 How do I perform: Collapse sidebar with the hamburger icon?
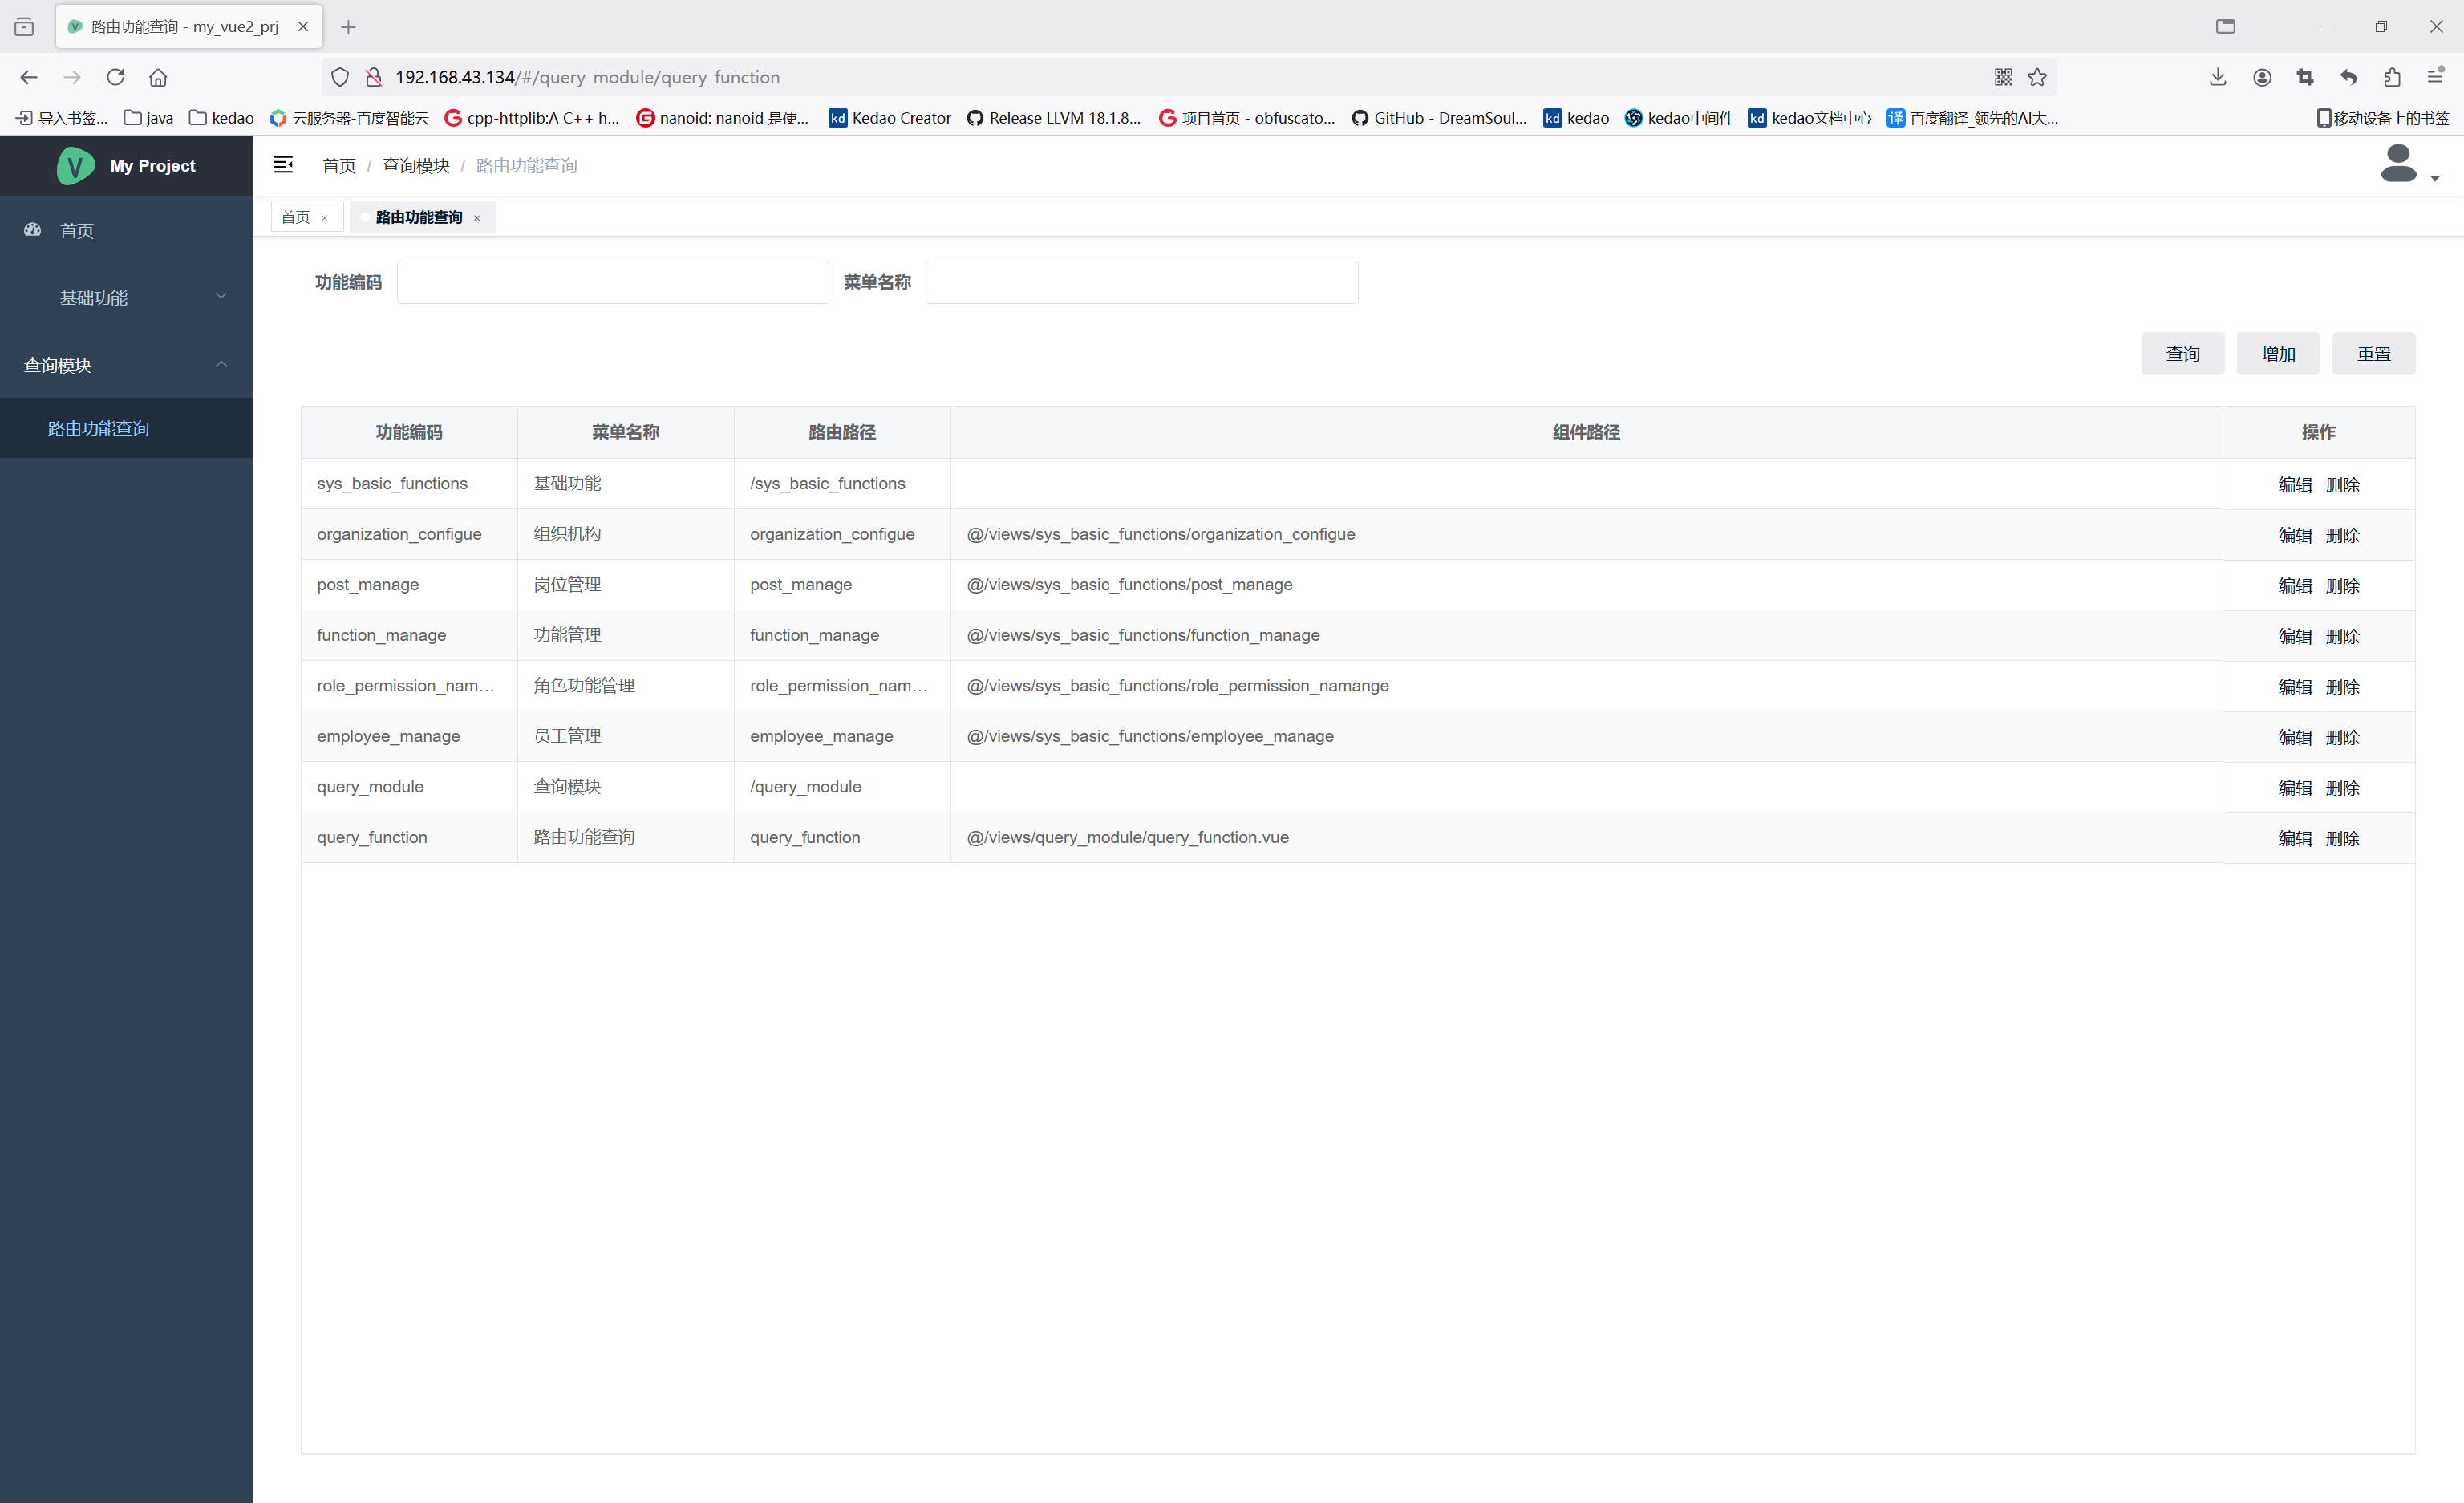[x=283, y=165]
